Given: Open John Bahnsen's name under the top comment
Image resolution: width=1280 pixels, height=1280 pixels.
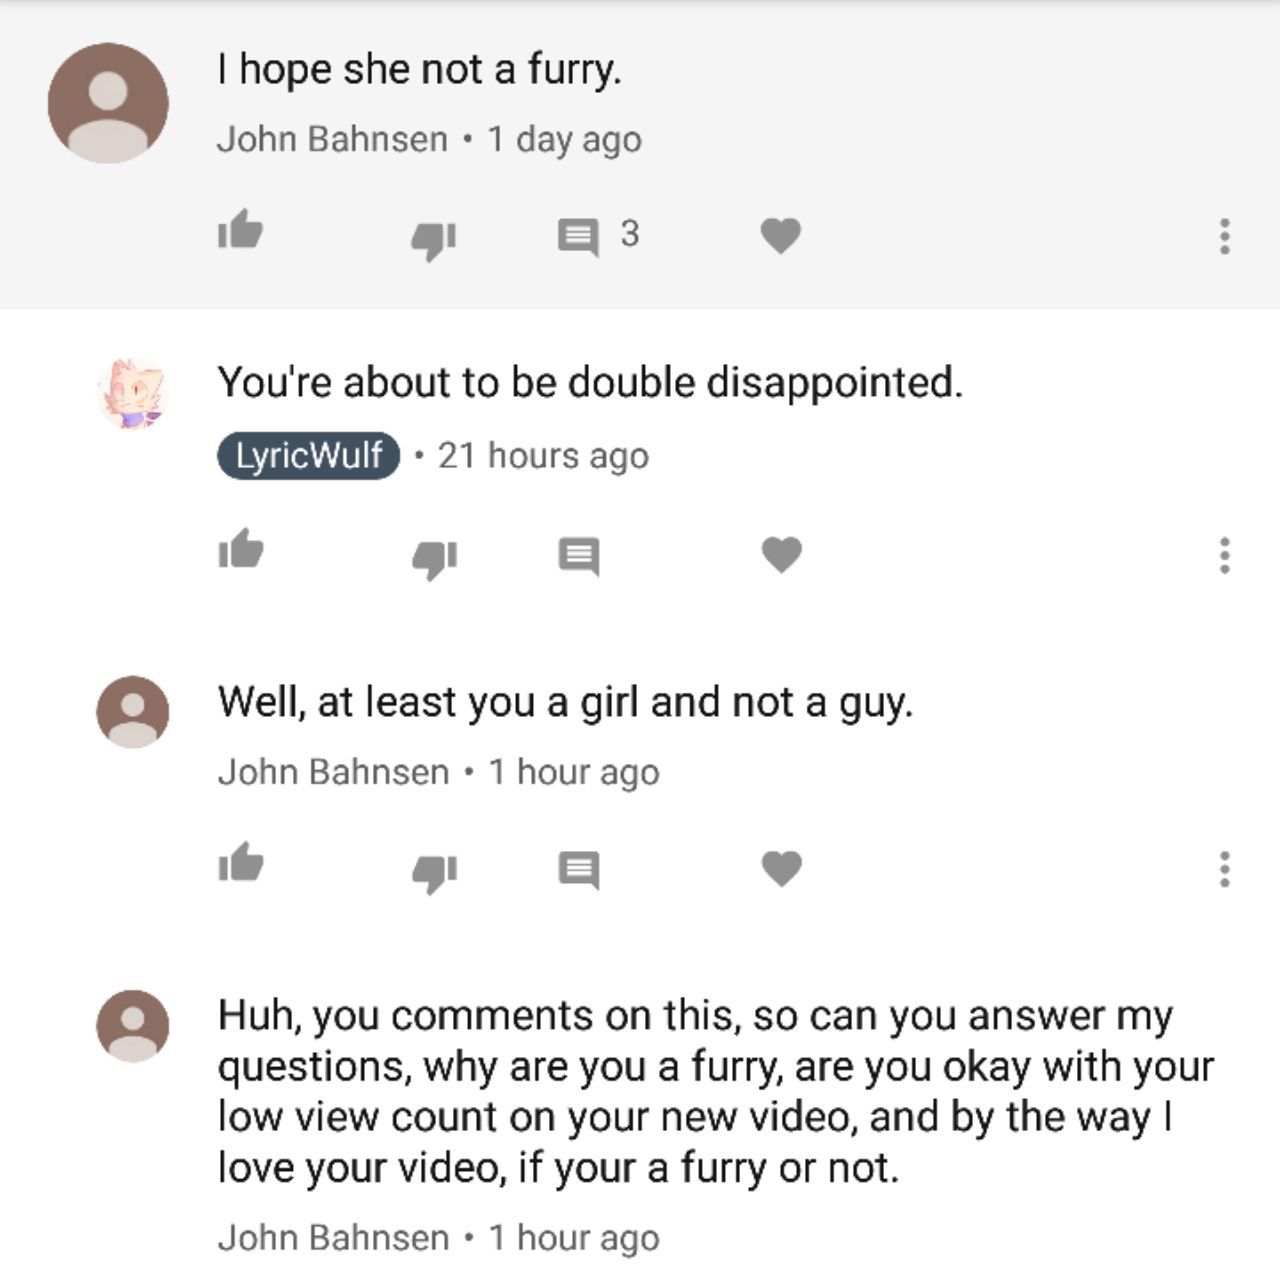Looking at the screenshot, I should point(332,139).
